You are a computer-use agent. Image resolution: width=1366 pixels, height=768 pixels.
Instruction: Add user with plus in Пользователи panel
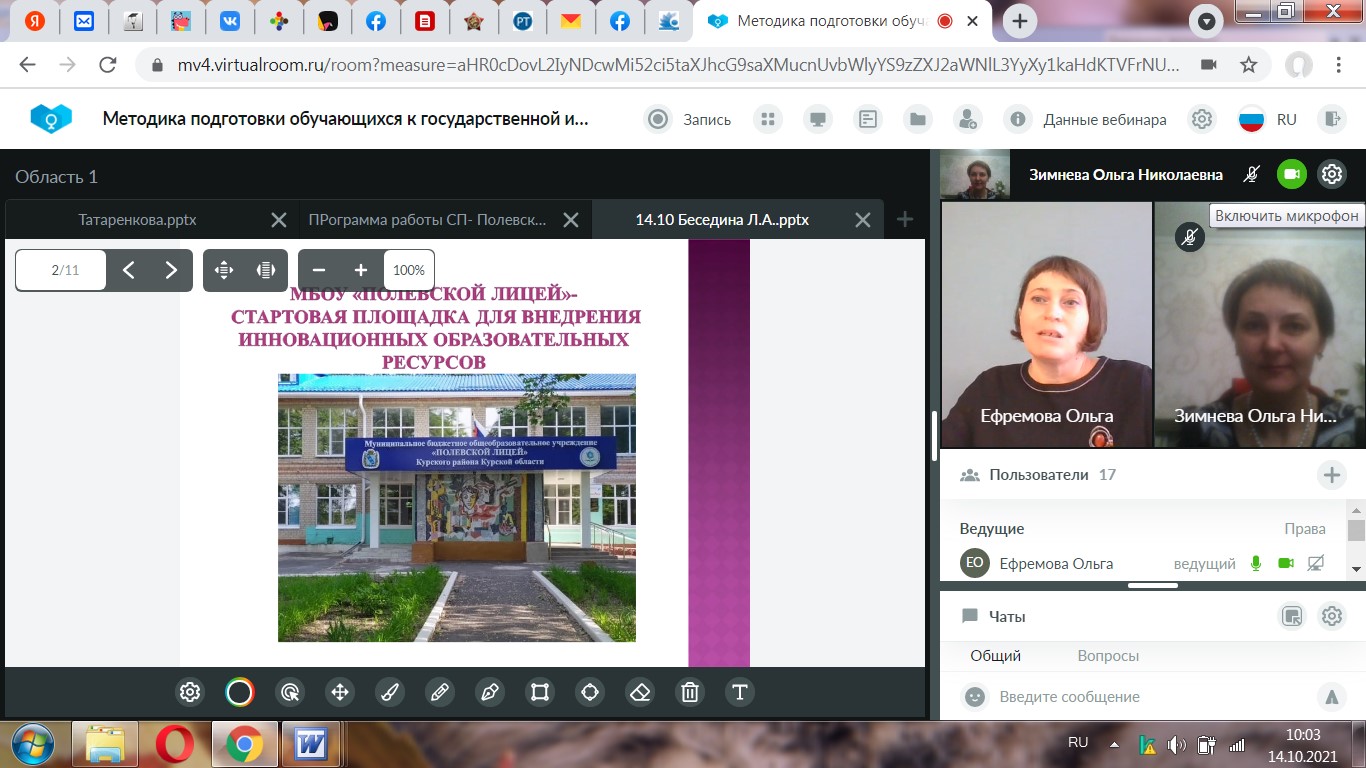pos(1332,475)
